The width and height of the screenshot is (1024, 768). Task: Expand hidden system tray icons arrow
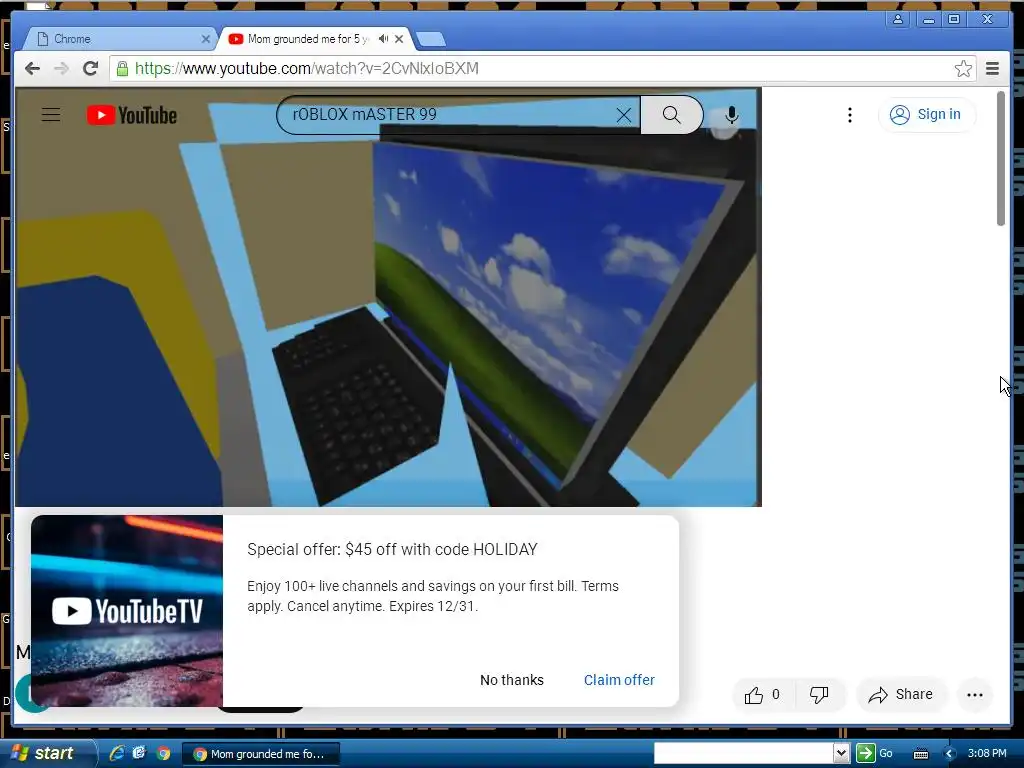(x=950, y=754)
